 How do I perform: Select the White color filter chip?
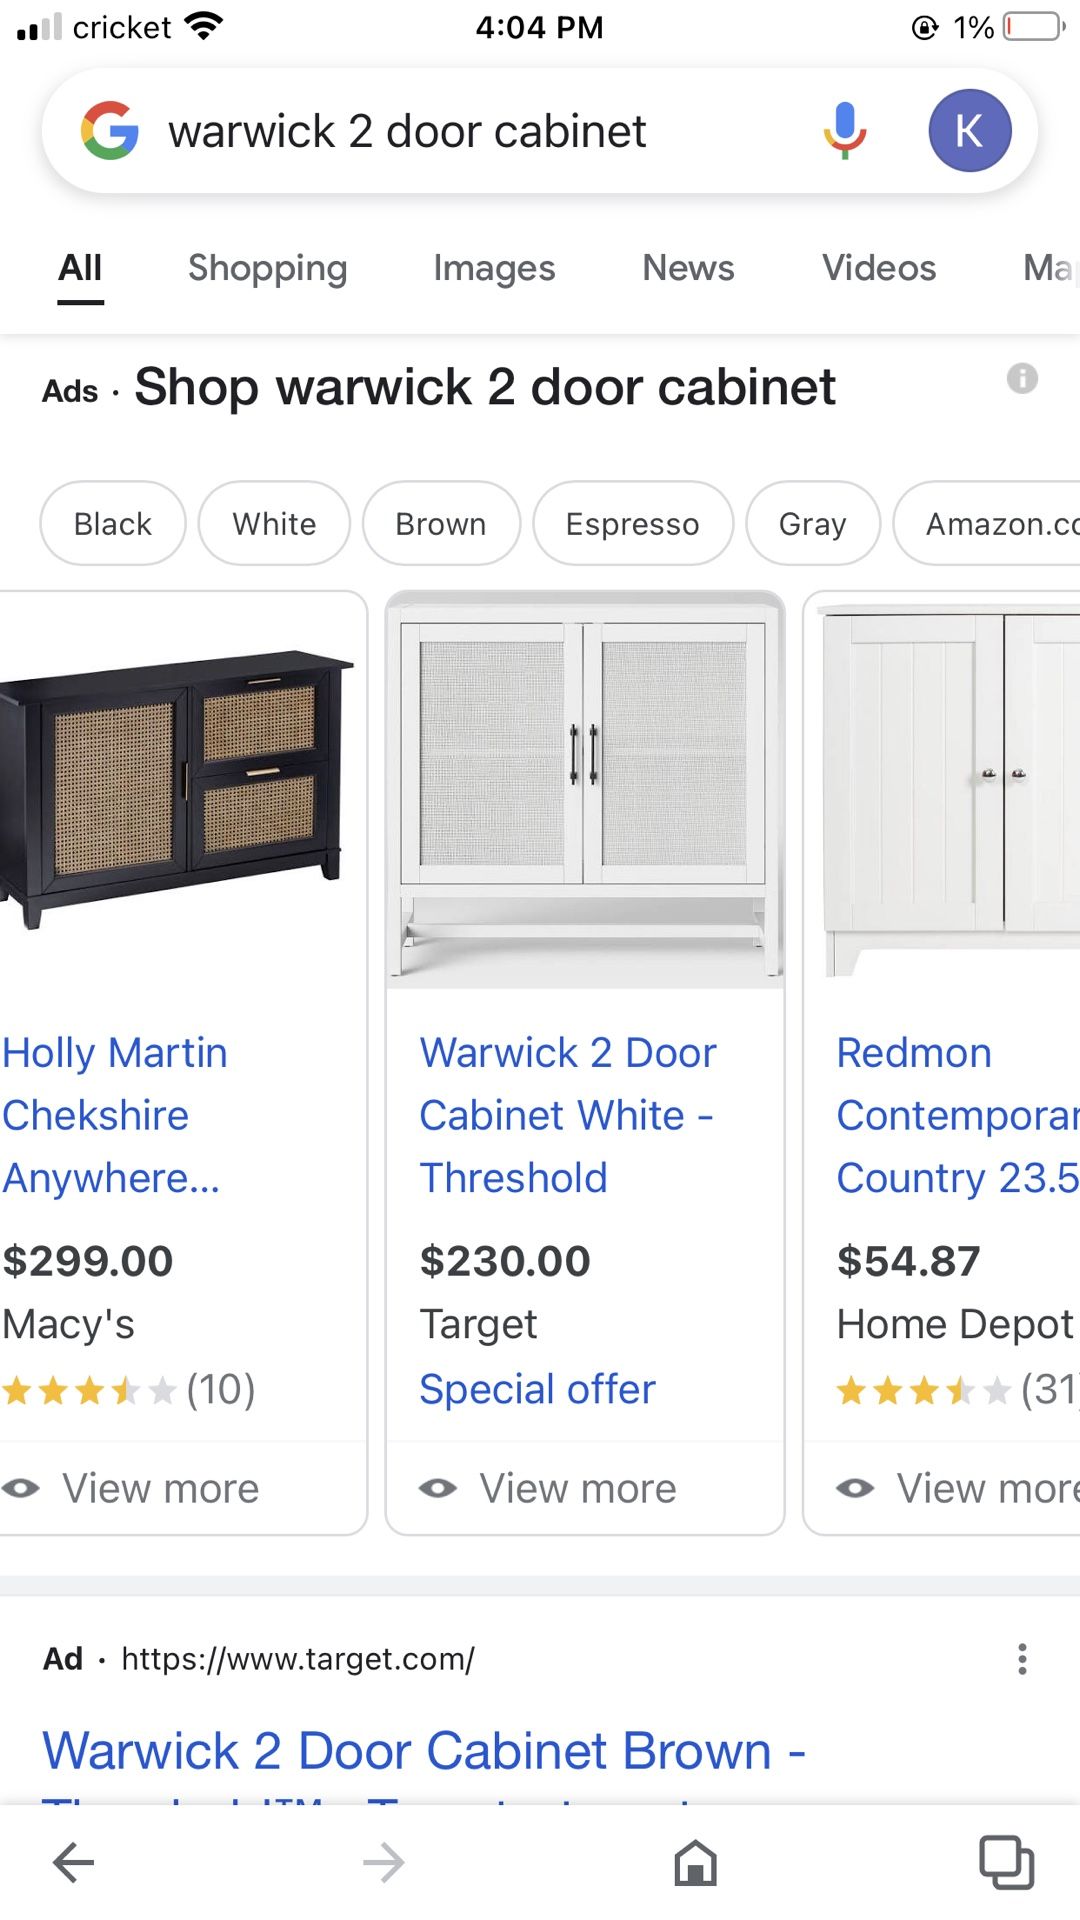click(x=274, y=524)
